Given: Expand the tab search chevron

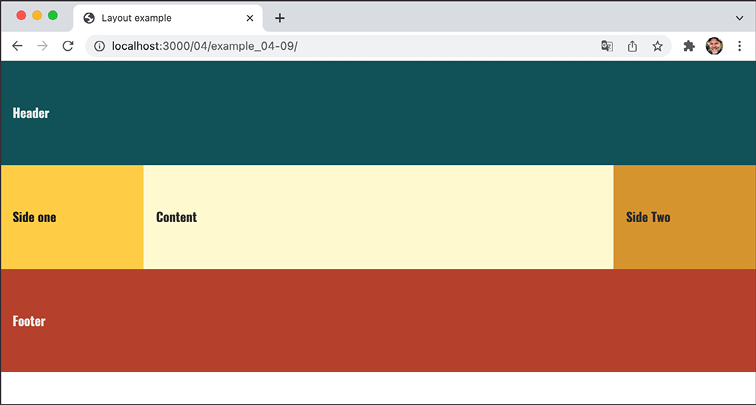Looking at the screenshot, I should (x=739, y=18).
